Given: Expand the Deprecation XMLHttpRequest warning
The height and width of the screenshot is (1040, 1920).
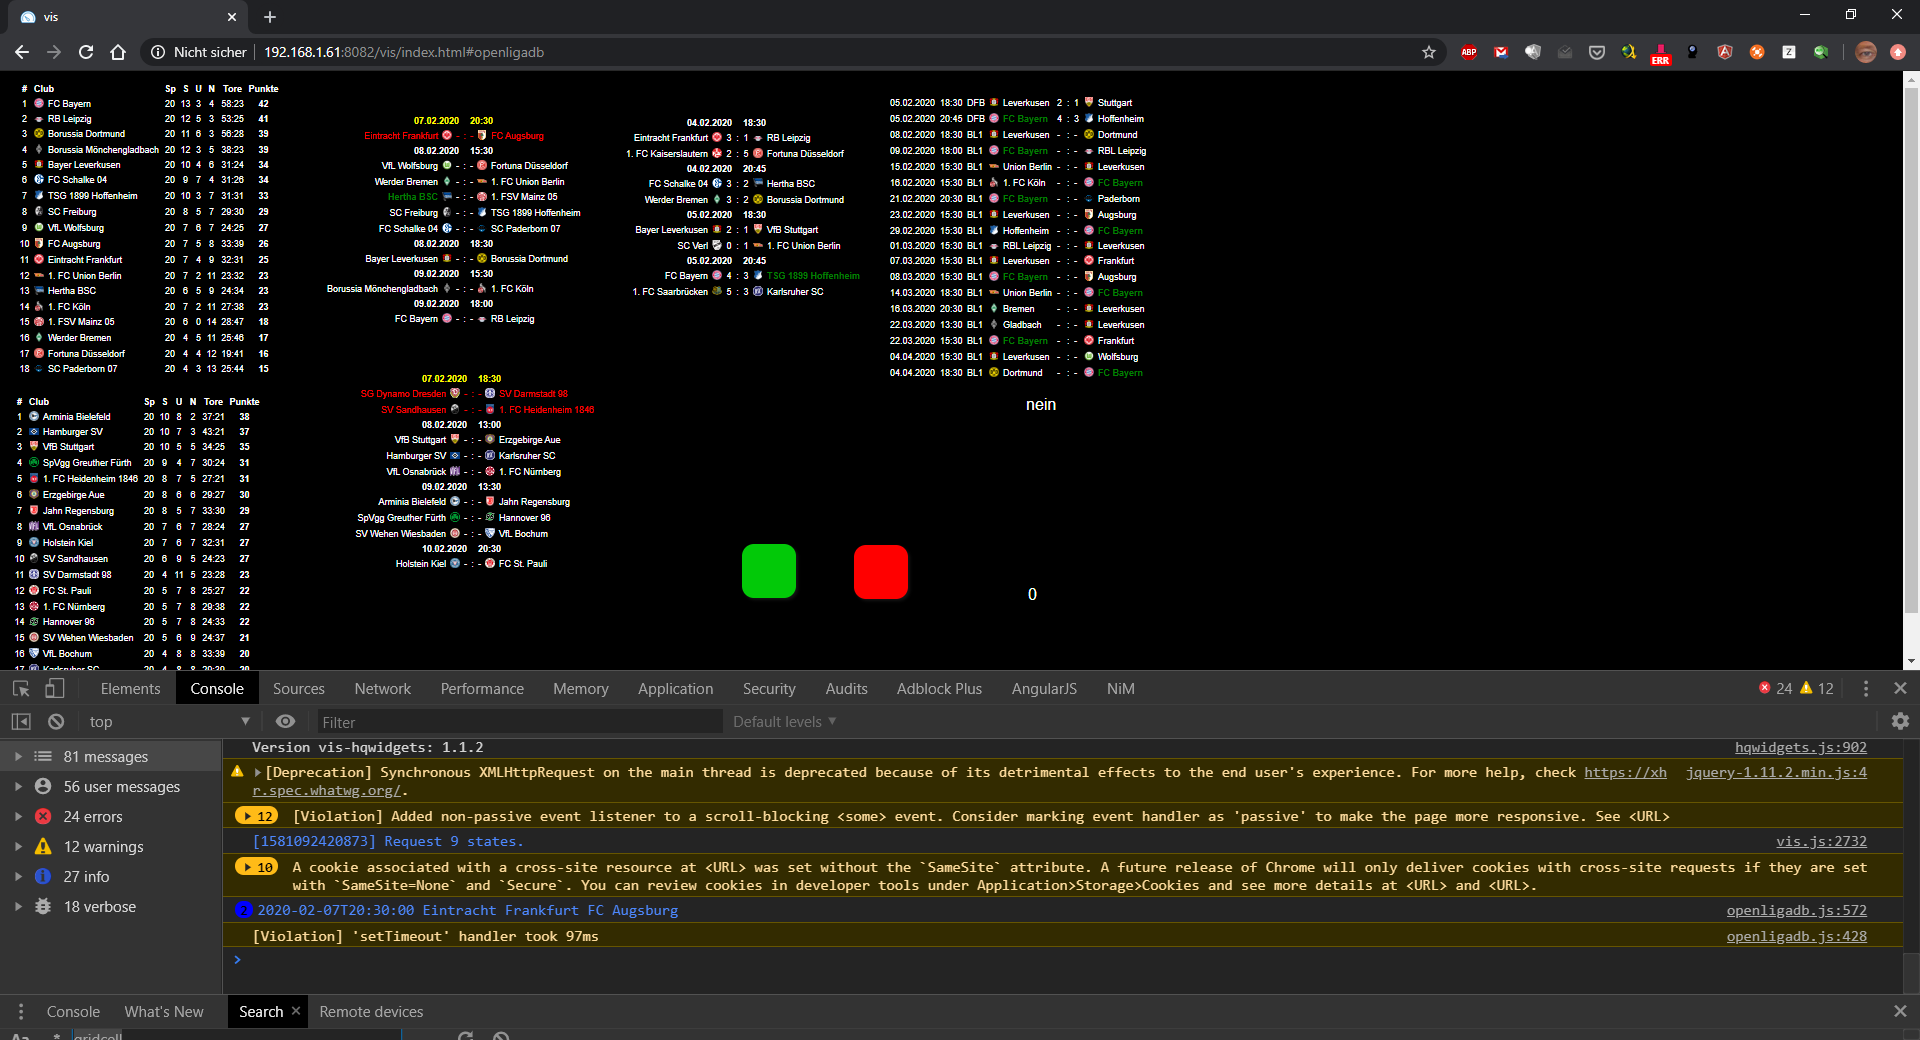Looking at the screenshot, I should tap(258, 772).
